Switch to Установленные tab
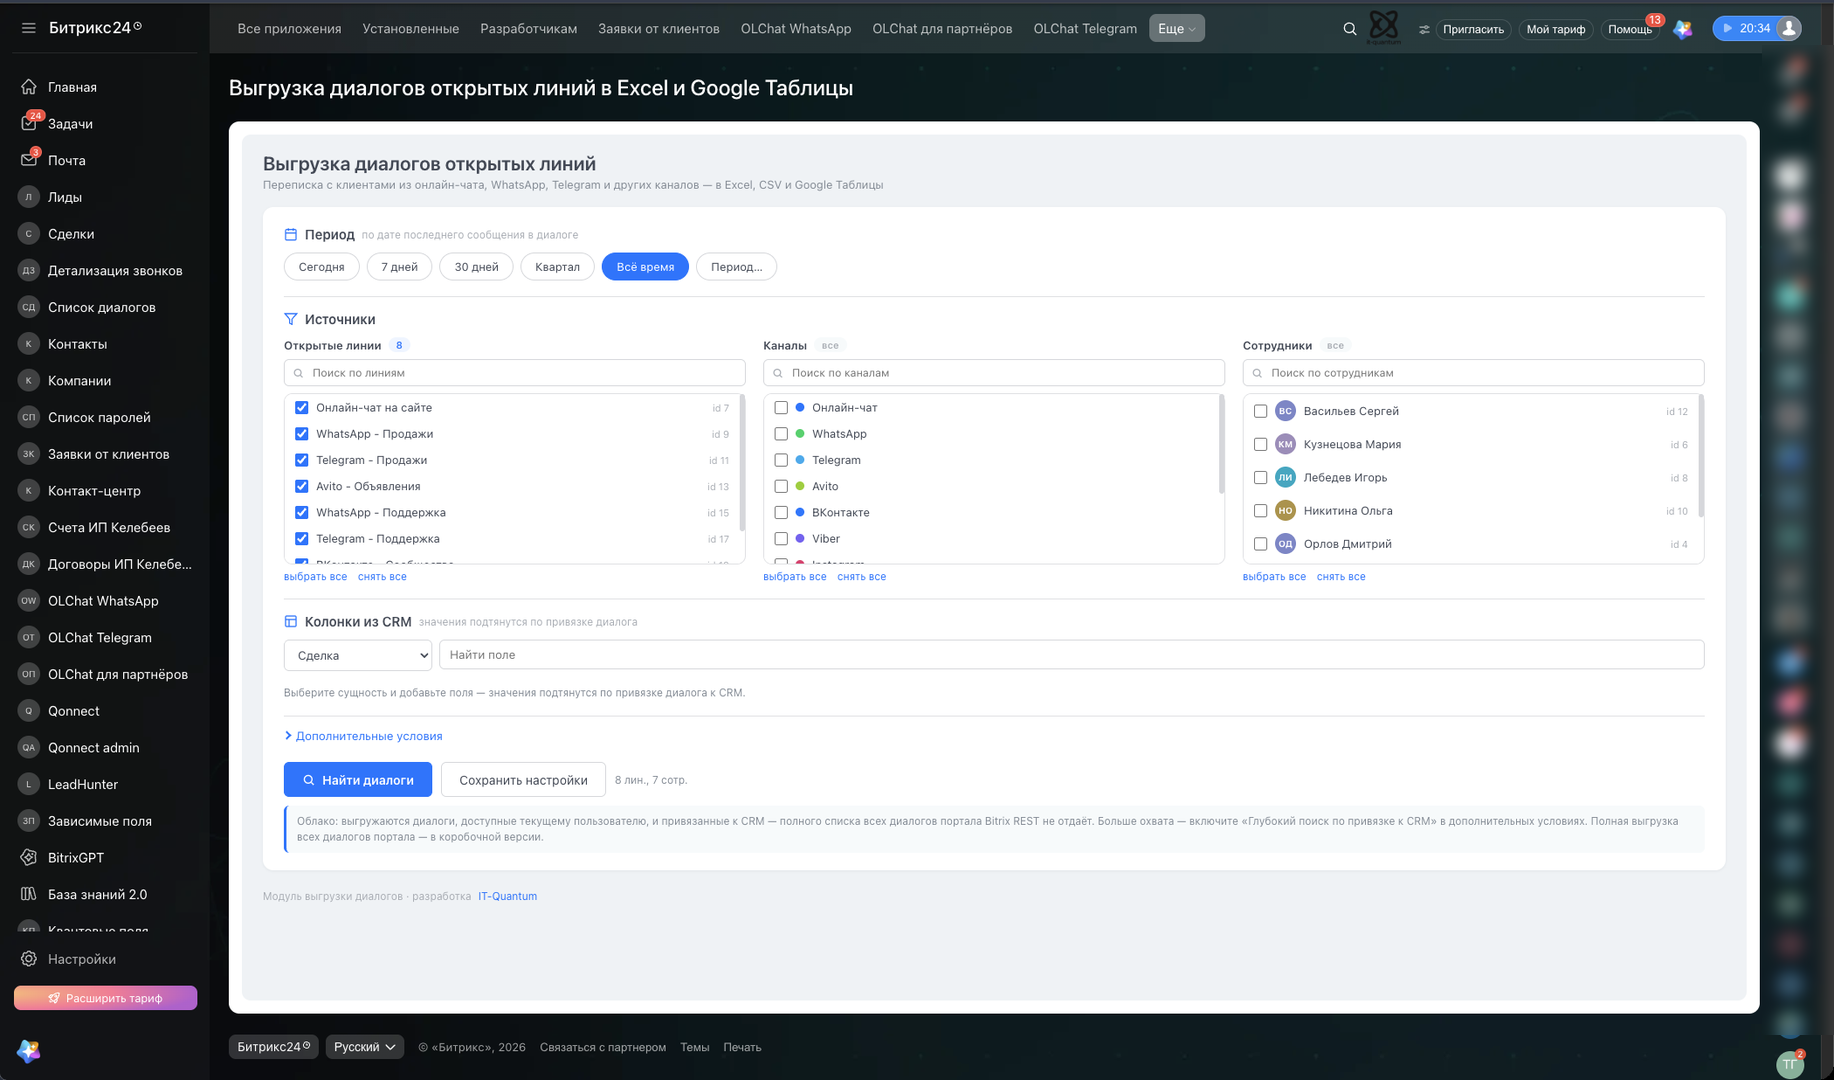The height and width of the screenshot is (1080, 1834). [x=411, y=29]
